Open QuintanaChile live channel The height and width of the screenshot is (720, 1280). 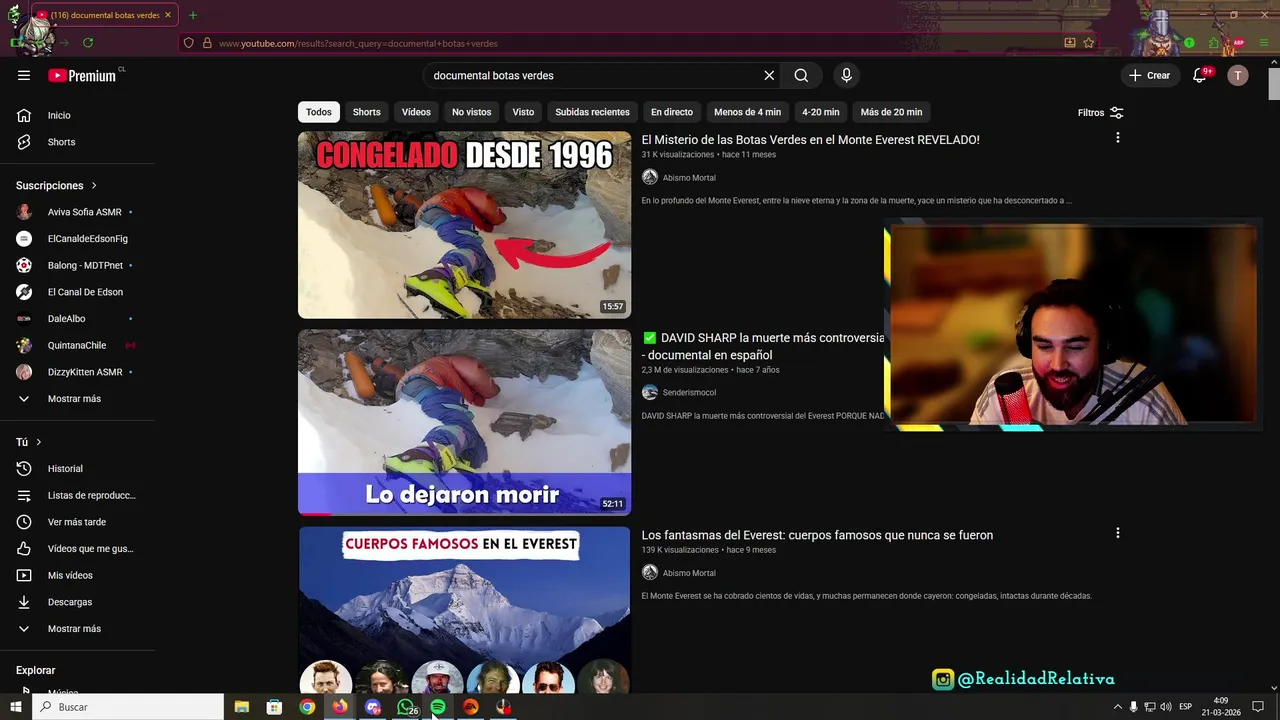77,345
